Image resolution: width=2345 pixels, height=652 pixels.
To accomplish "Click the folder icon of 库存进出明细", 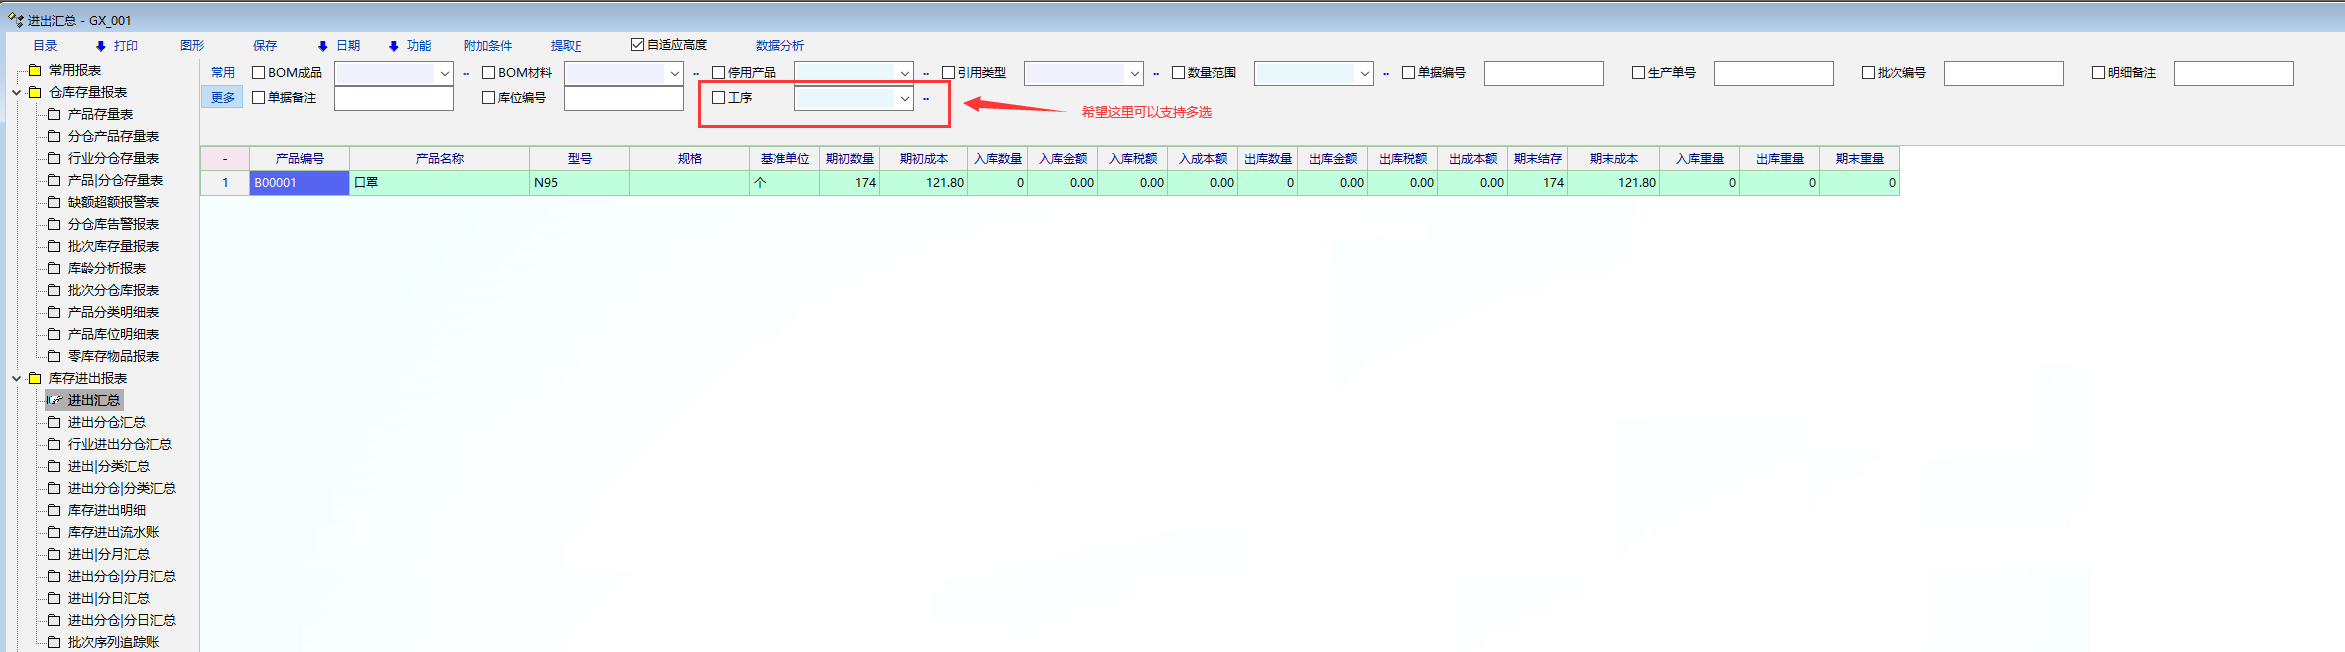I will pyautogui.click(x=54, y=510).
